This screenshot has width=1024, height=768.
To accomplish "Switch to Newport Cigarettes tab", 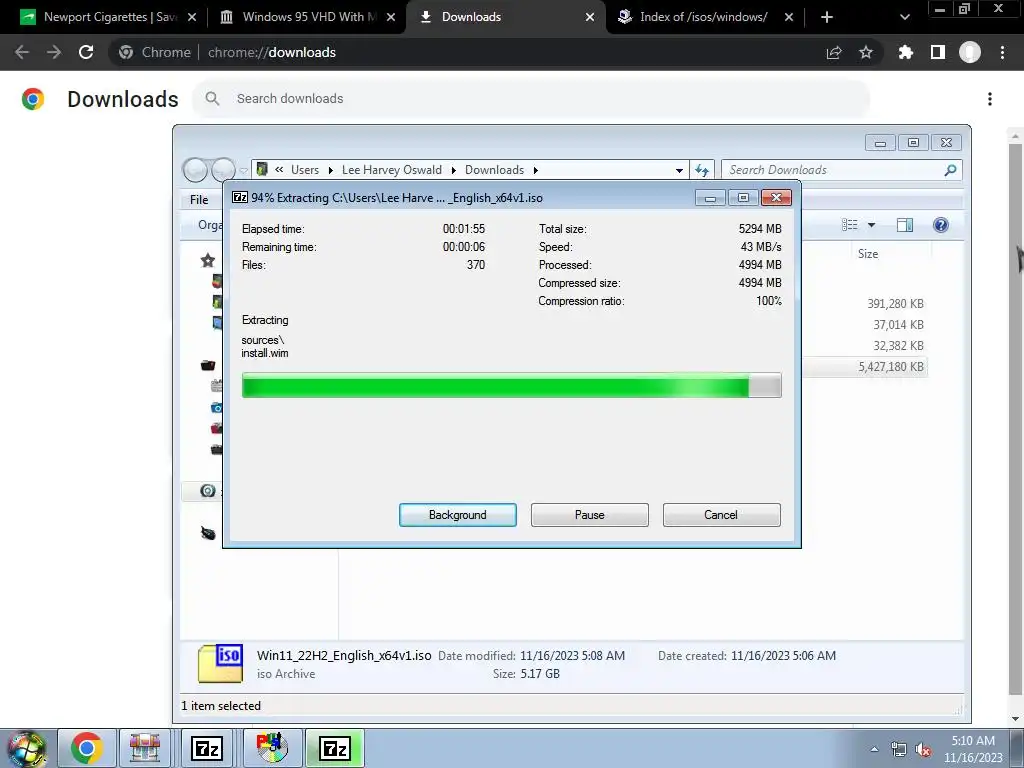I will pos(108,17).
